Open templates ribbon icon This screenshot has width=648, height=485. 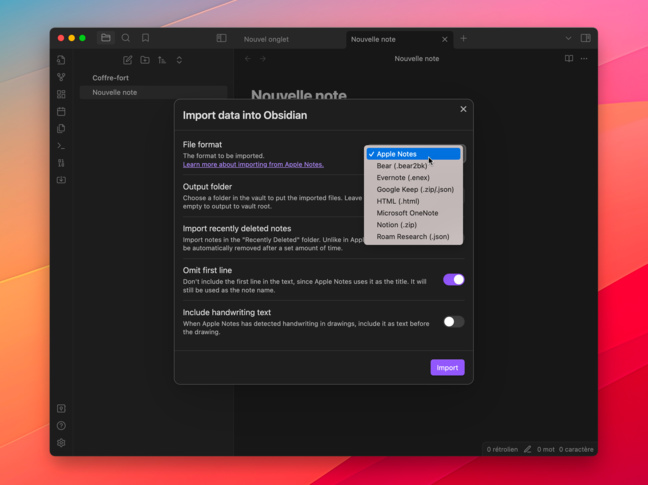click(x=61, y=128)
